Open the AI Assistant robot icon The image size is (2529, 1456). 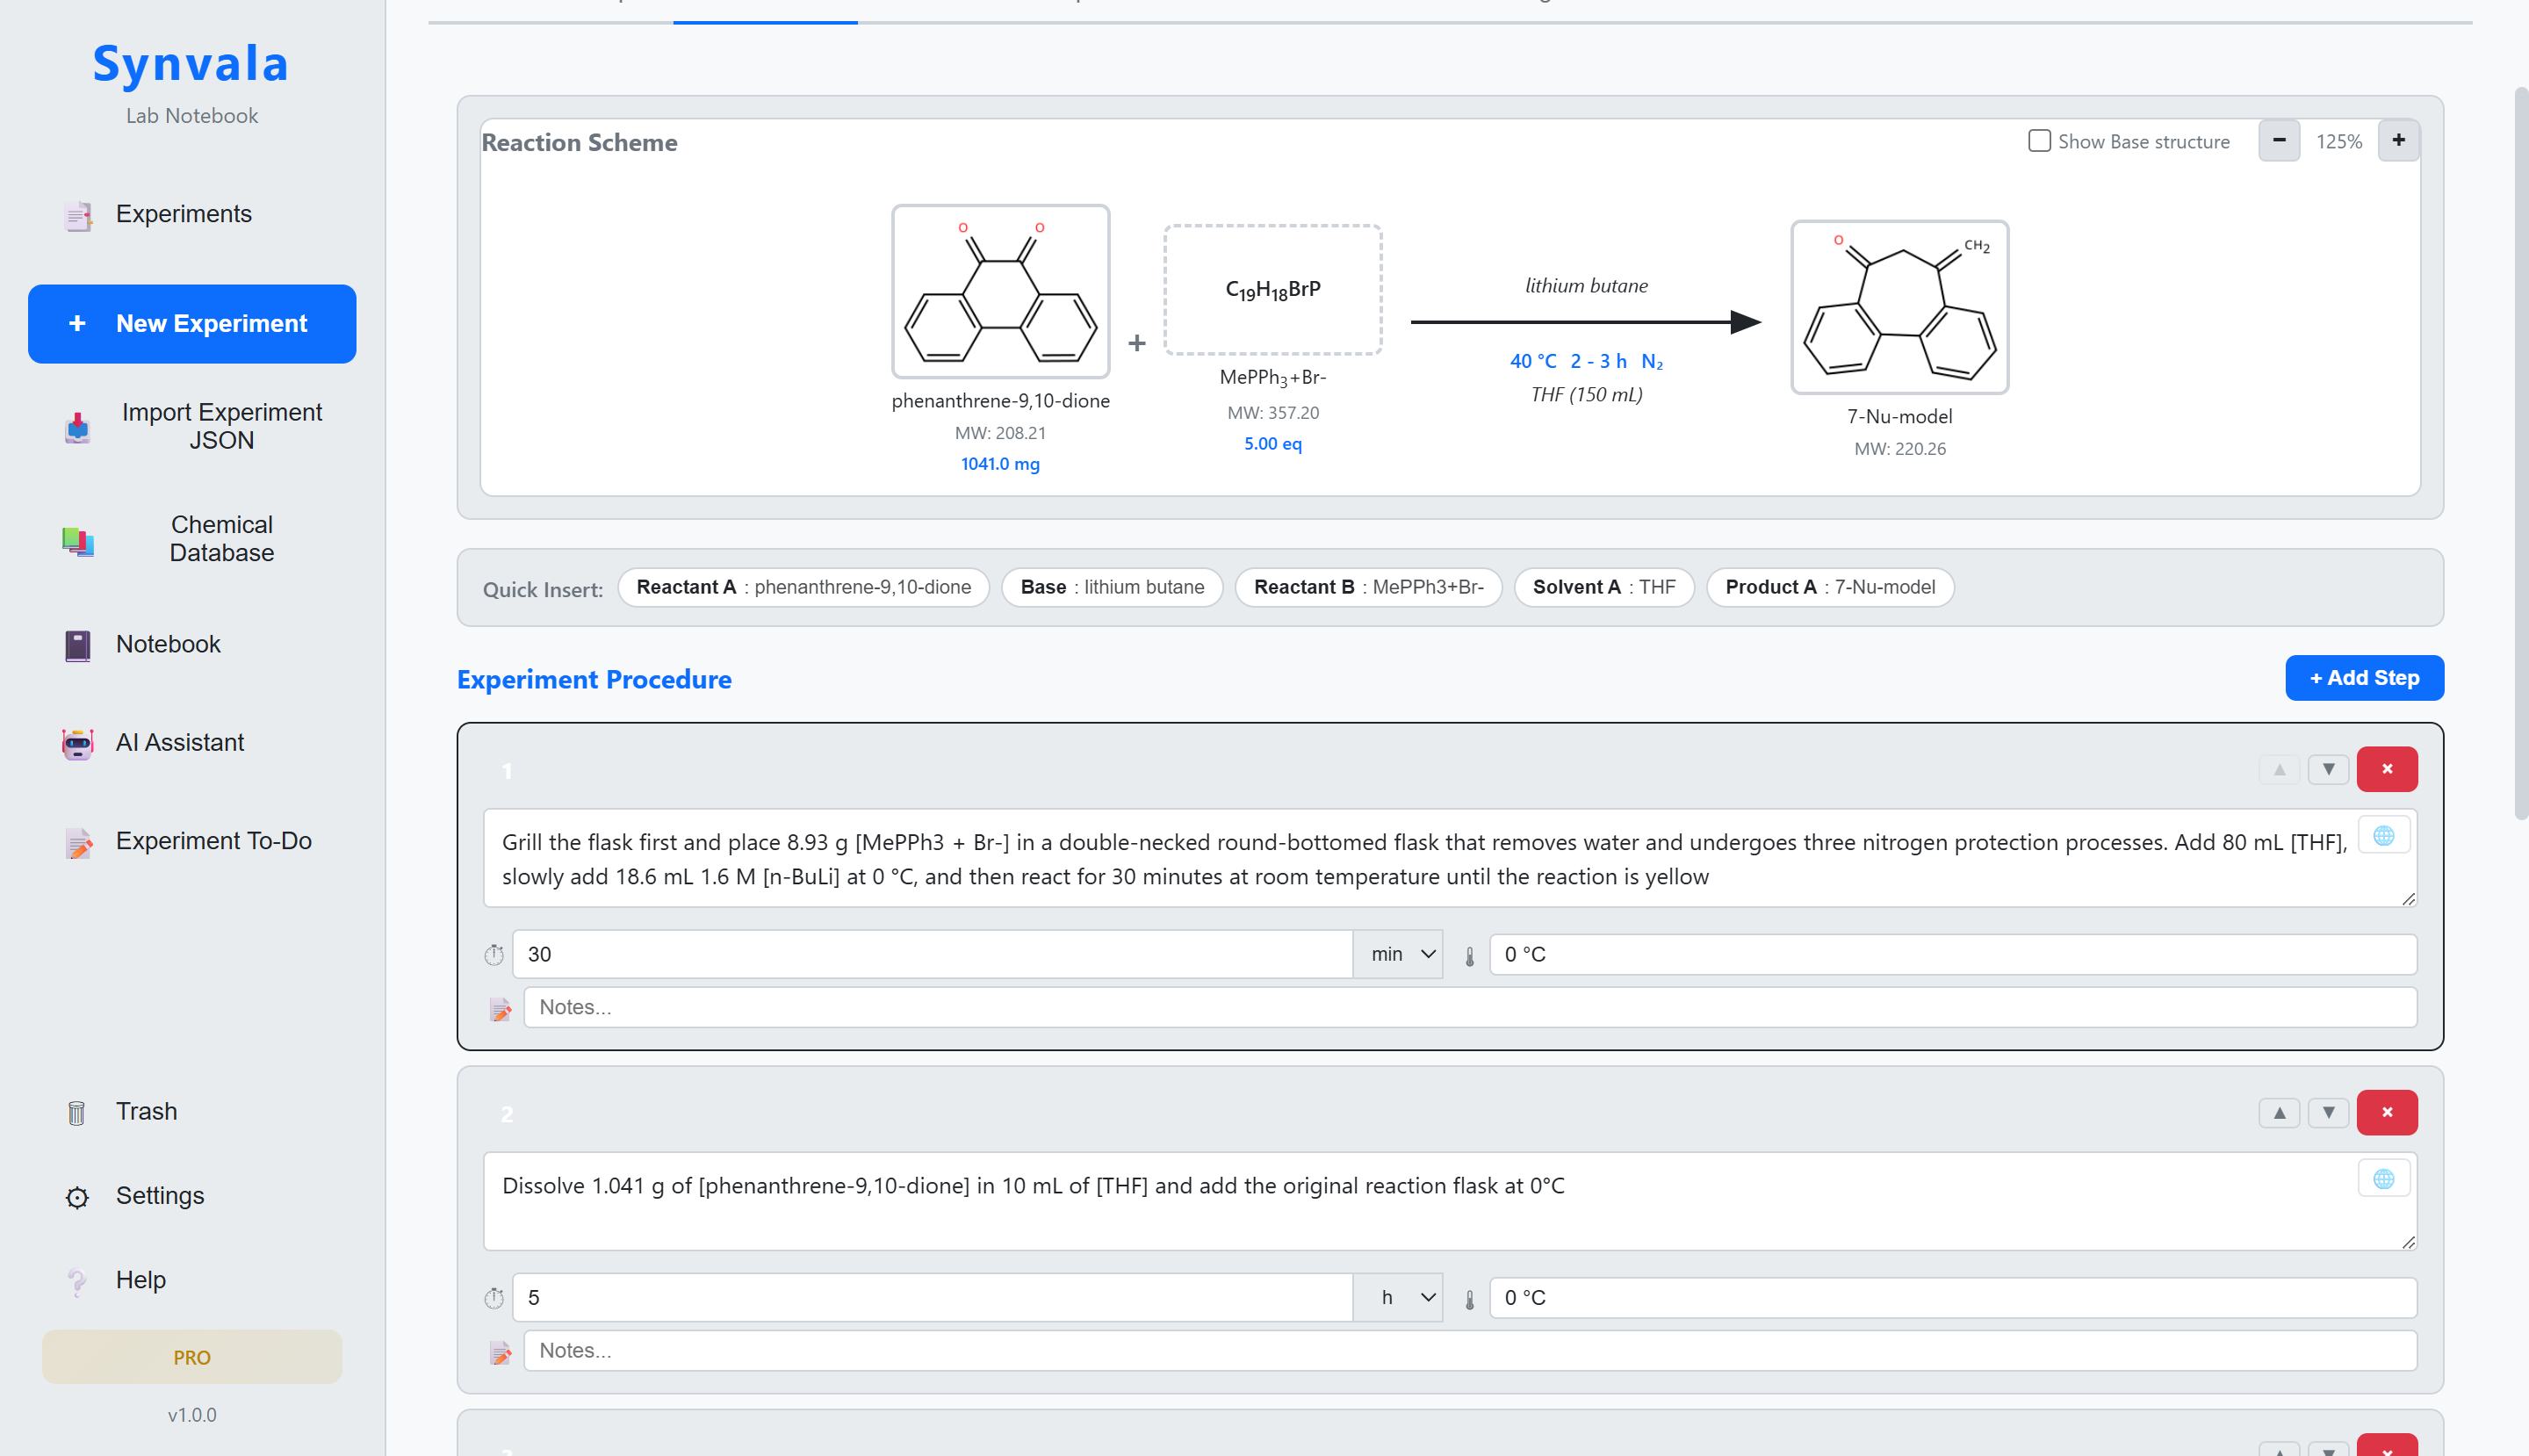[77, 743]
